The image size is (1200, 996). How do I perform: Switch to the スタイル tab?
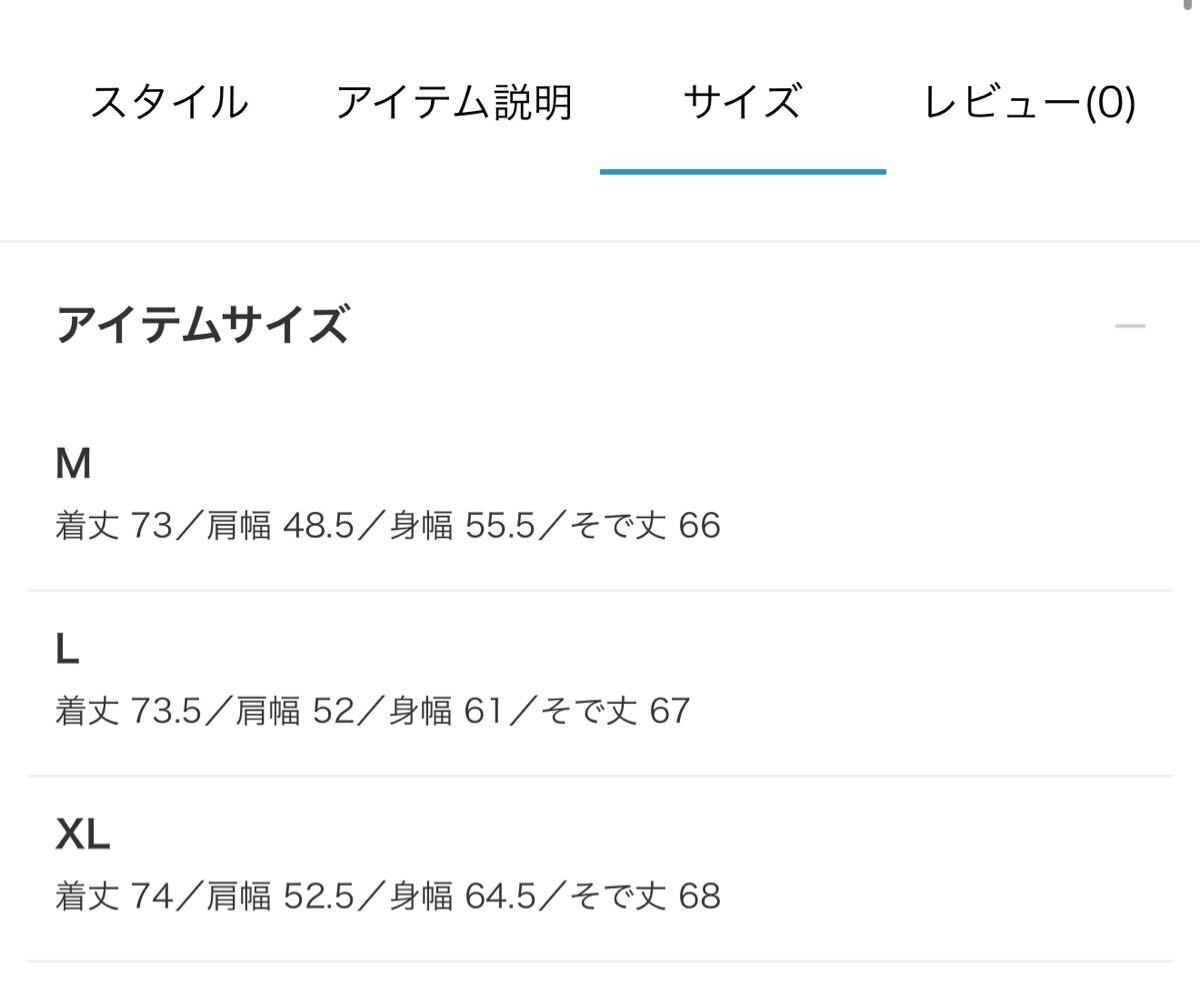tap(169, 103)
